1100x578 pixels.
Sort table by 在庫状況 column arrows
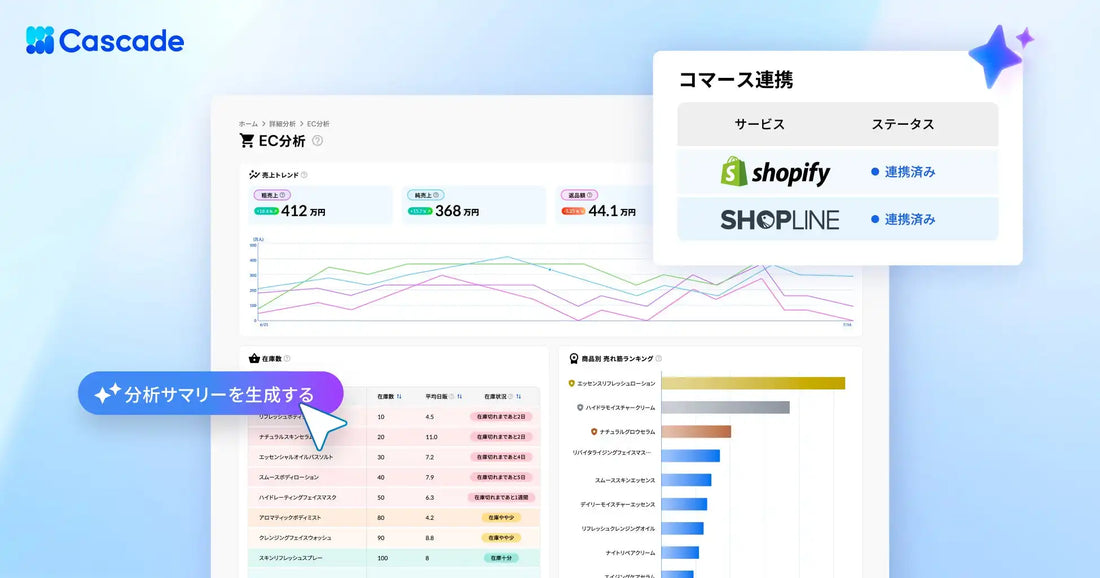click(x=518, y=396)
